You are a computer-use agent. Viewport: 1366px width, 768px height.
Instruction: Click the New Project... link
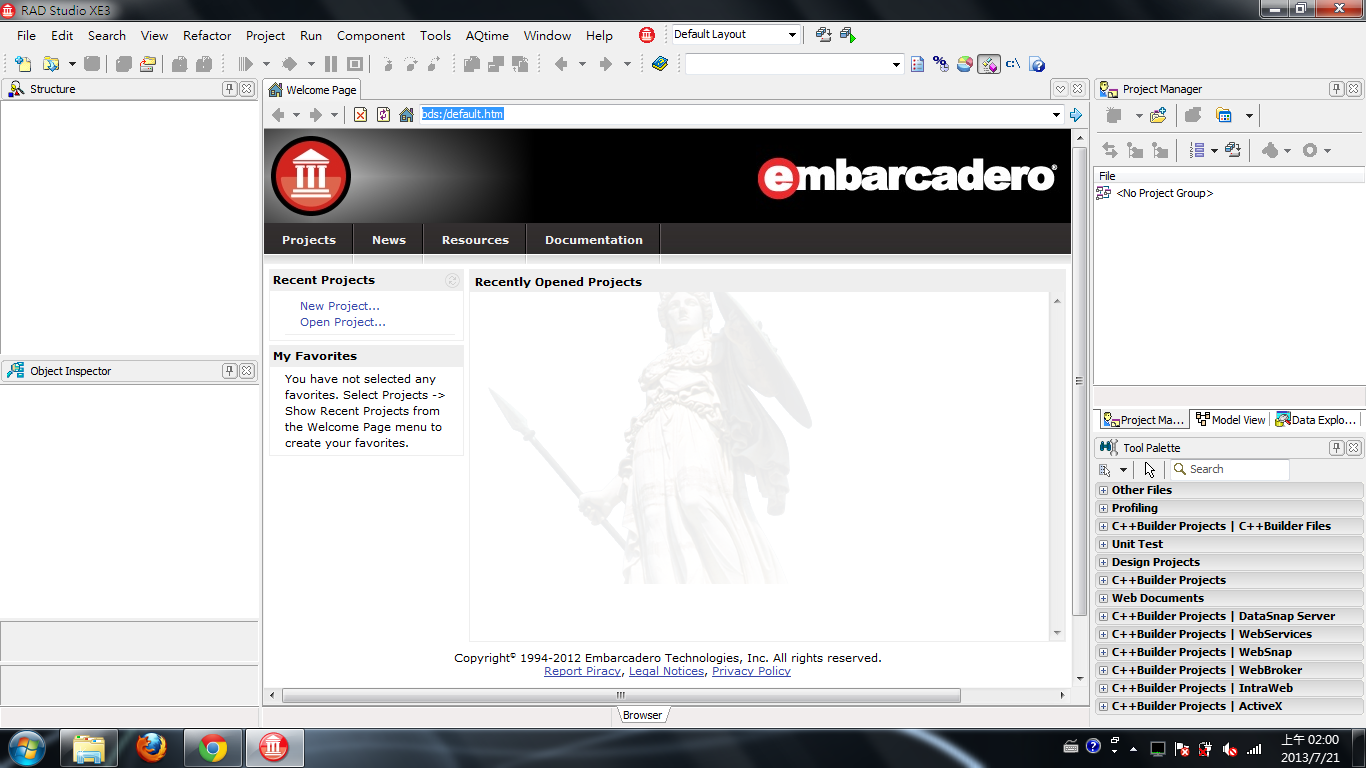click(340, 306)
